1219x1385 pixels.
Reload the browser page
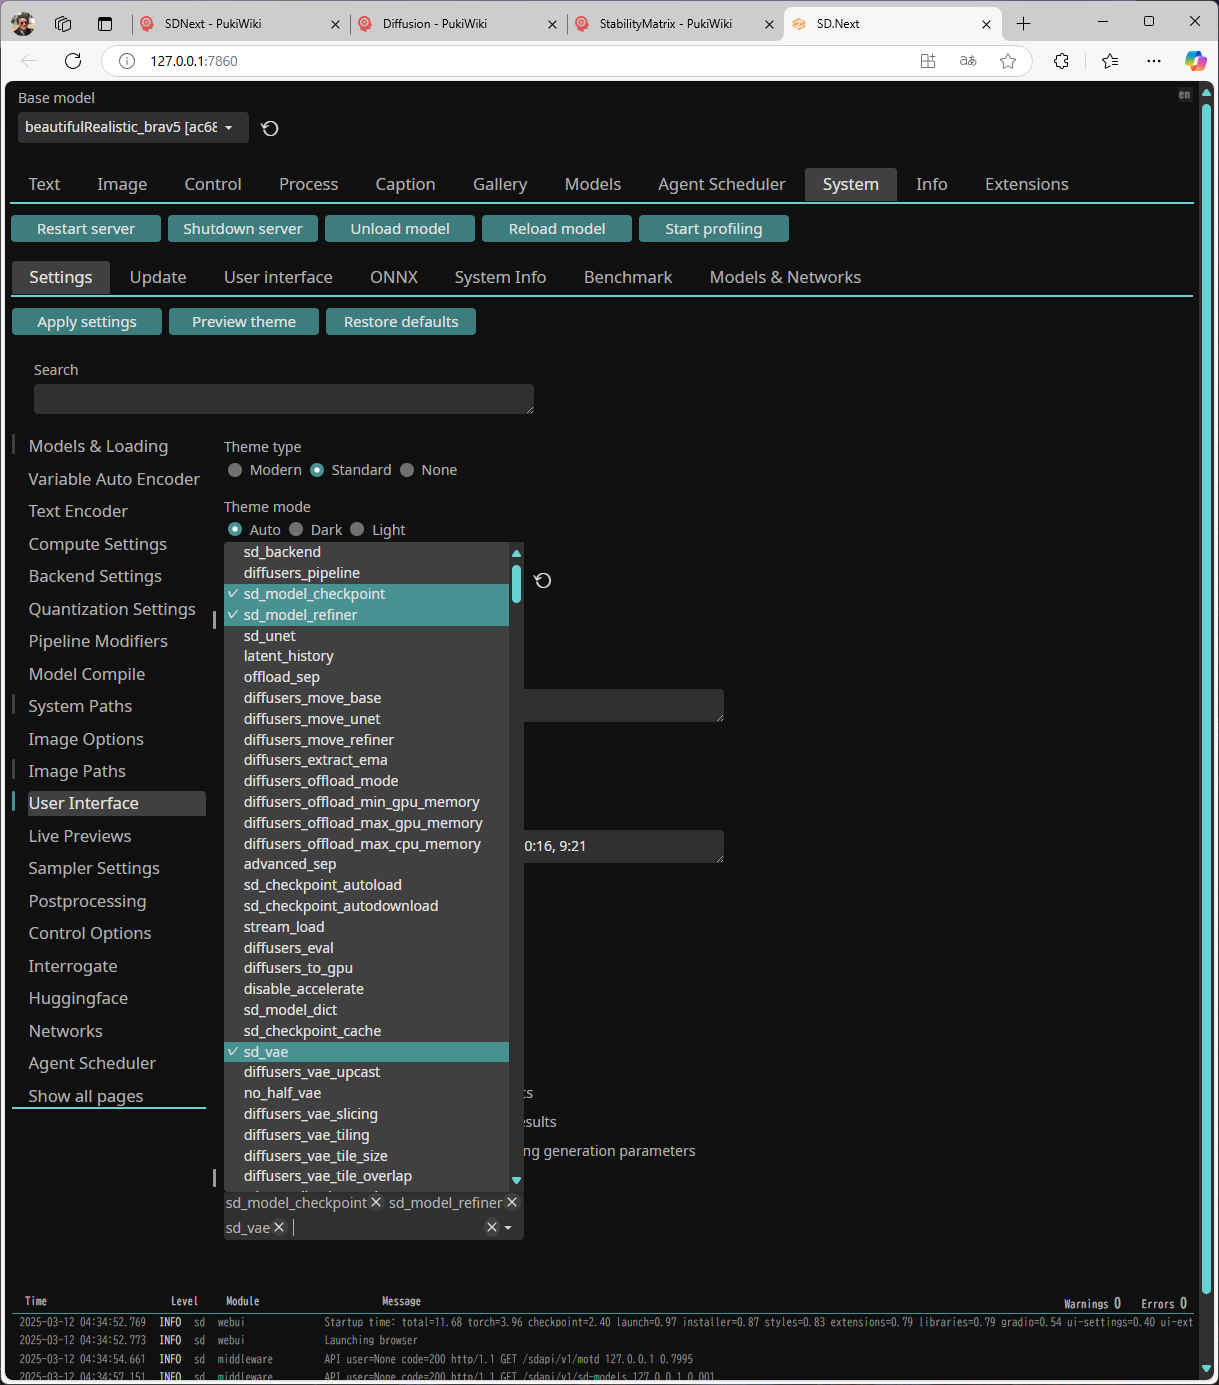73,61
